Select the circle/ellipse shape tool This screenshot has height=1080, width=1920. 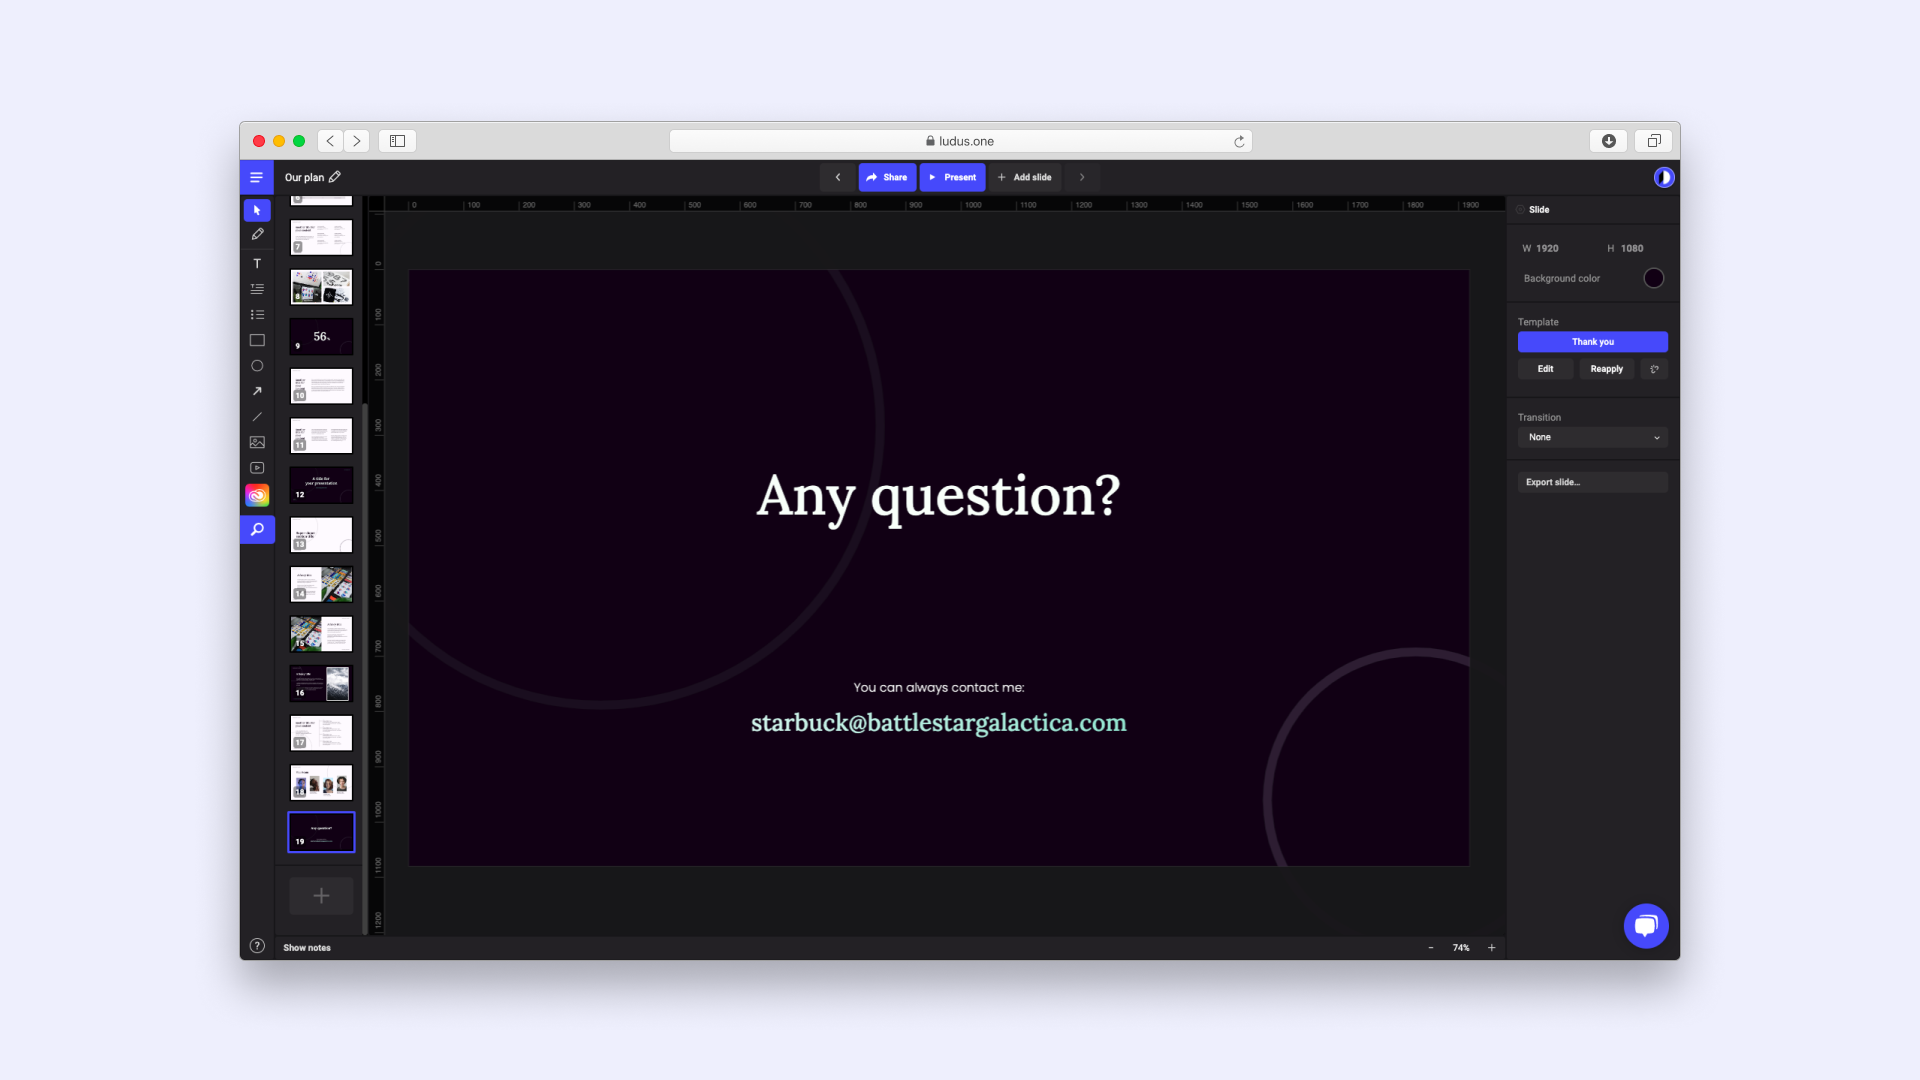coord(257,365)
